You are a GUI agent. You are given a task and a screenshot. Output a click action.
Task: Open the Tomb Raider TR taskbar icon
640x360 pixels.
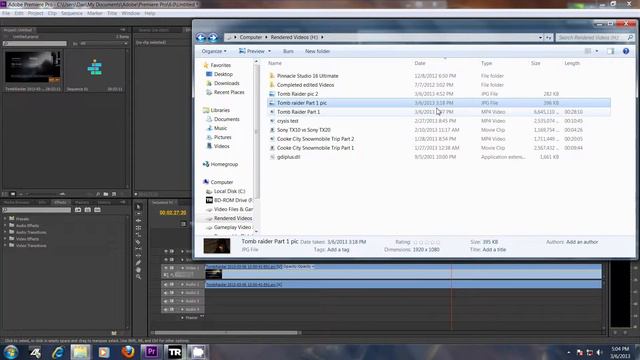click(175, 351)
